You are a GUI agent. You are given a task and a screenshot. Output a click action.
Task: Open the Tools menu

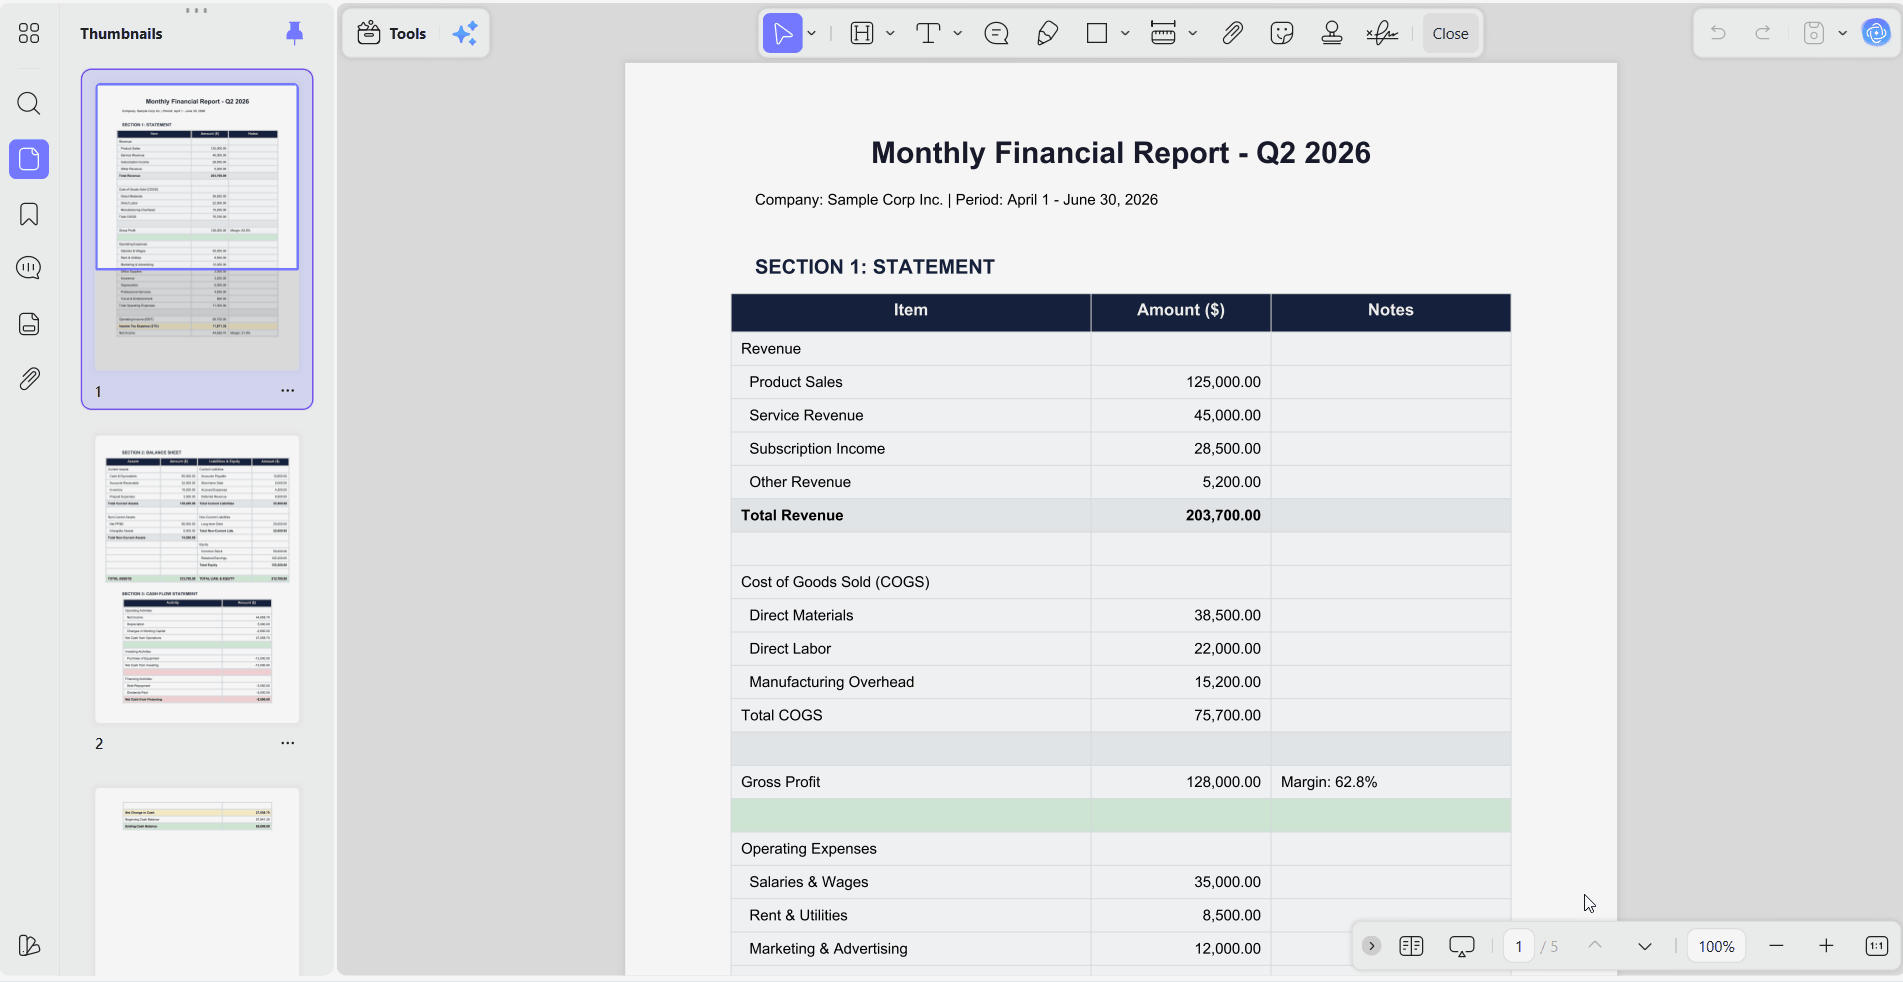coord(392,34)
